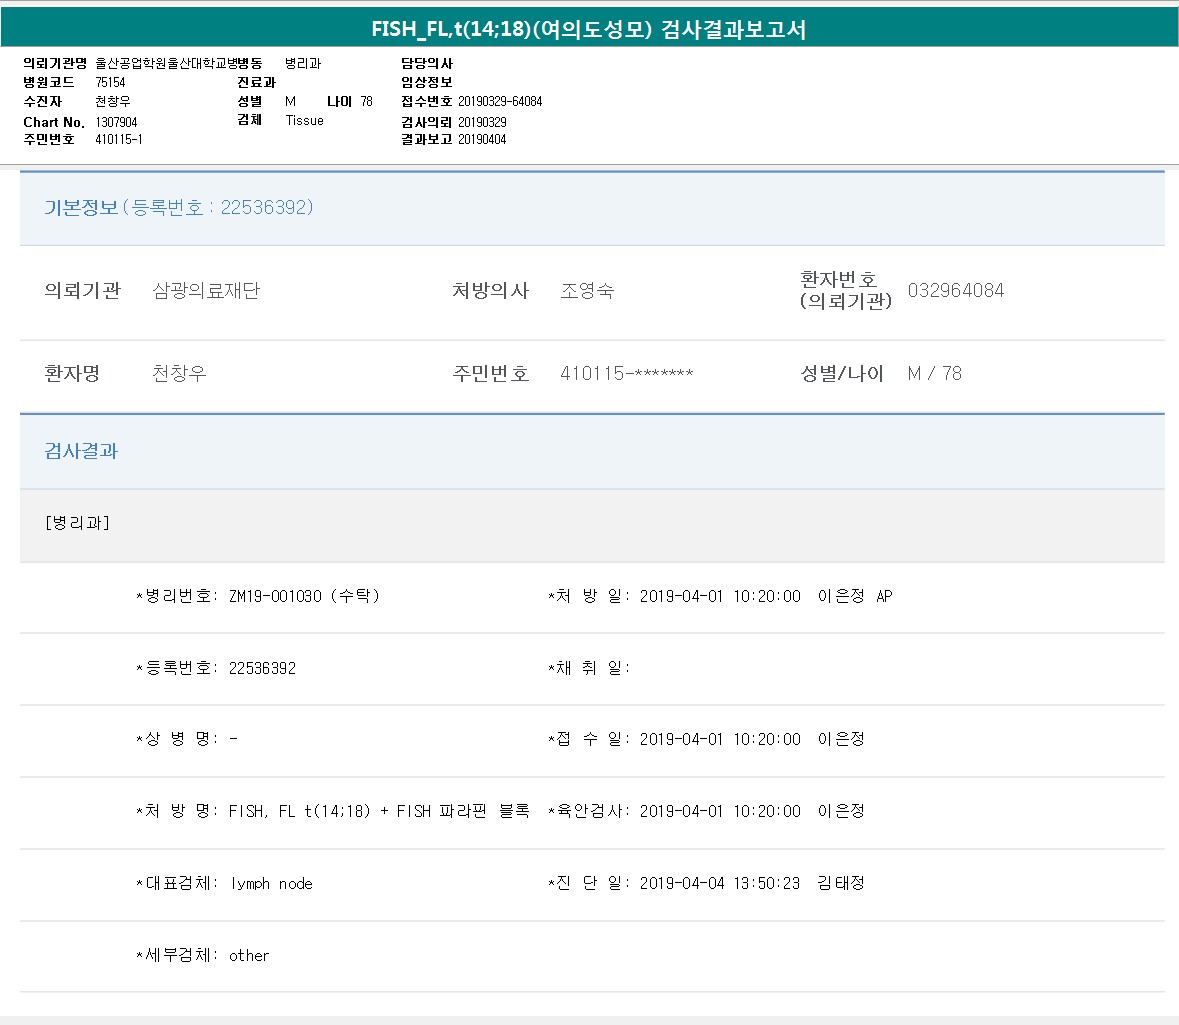1179x1025 pixels.
Task: Select the 성별/나이 value M / 78
Action: pyautogui.click(x=934, y=374)
